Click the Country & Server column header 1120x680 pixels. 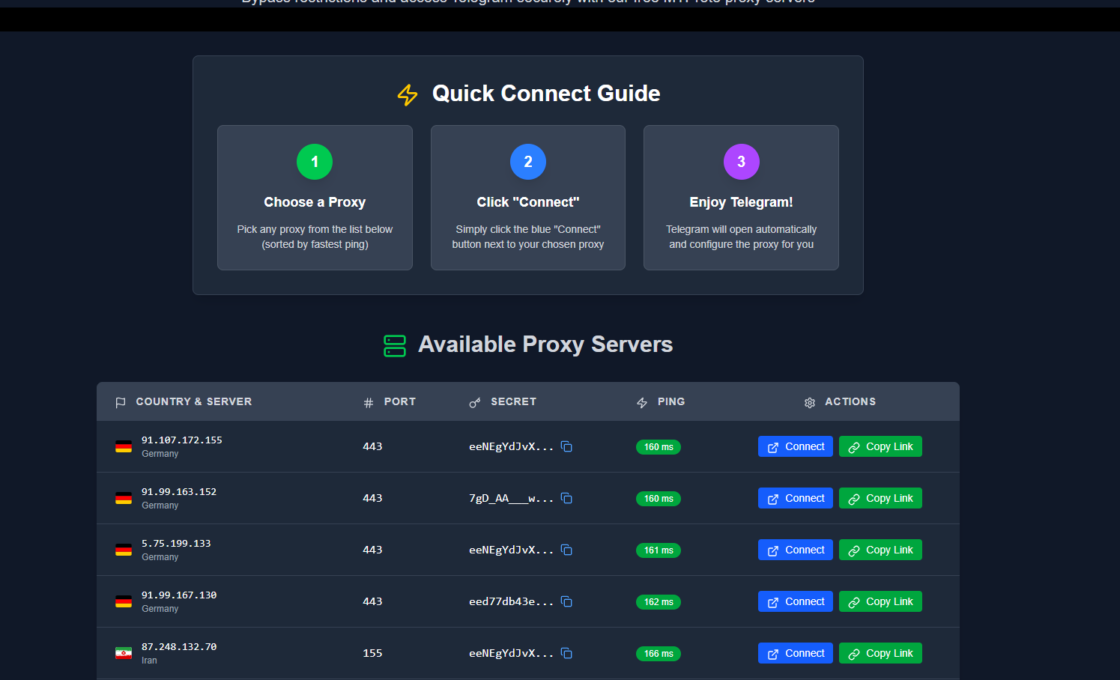[184, 402]
